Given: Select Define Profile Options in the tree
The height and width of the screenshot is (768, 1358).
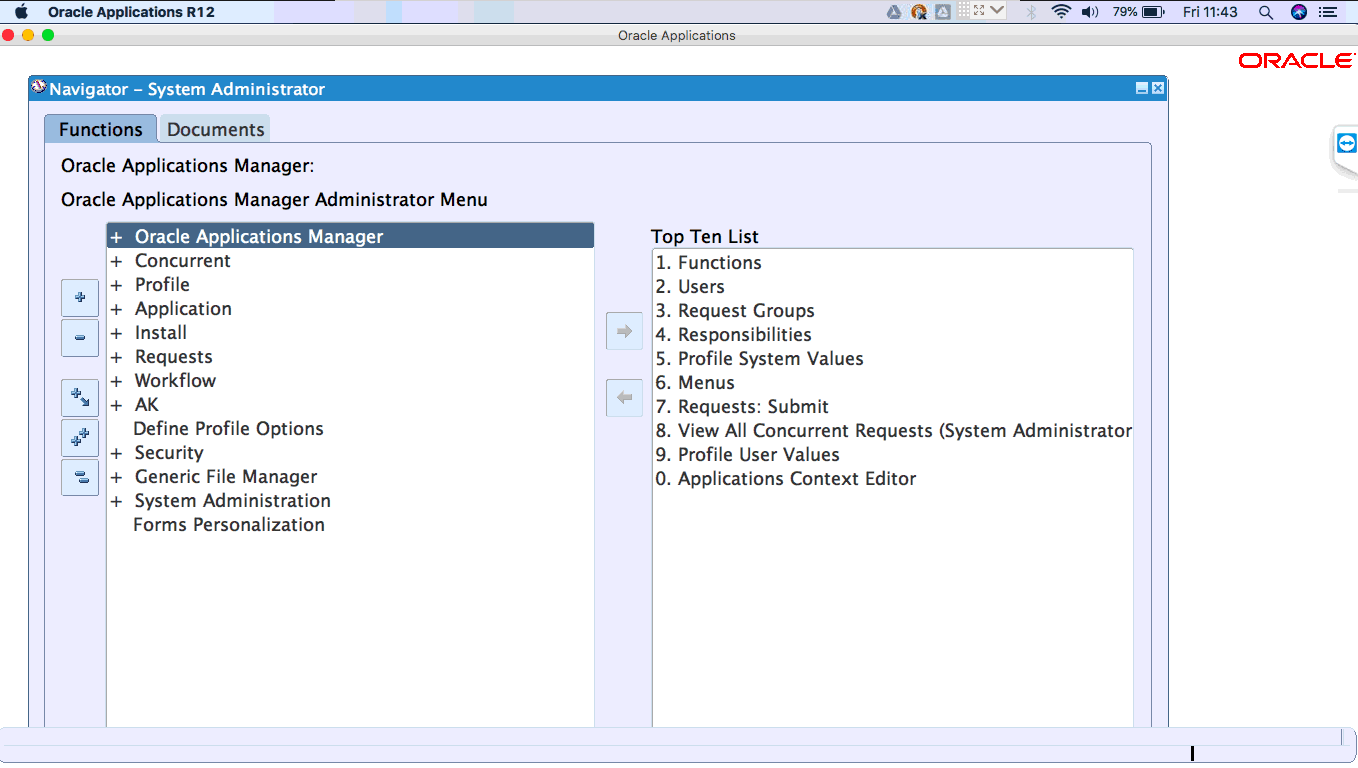Looking at the screenshot, I should pos(228,429).
